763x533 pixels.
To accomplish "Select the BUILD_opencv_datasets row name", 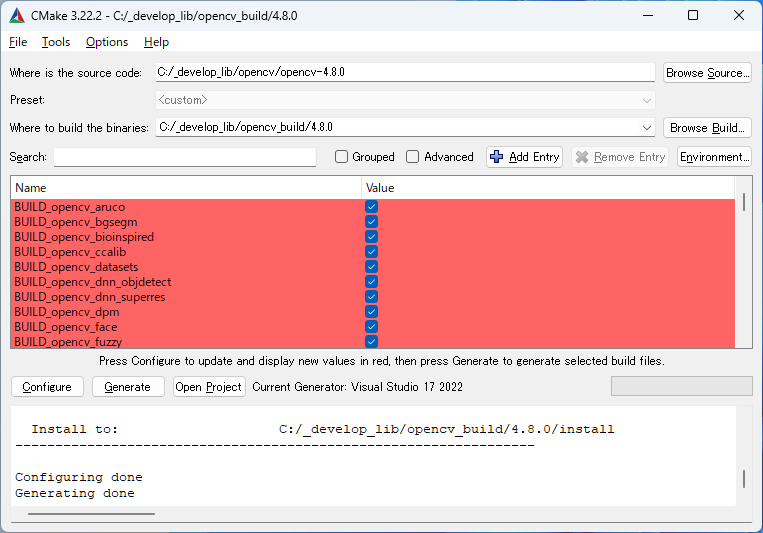I will [x=76, y=267].
